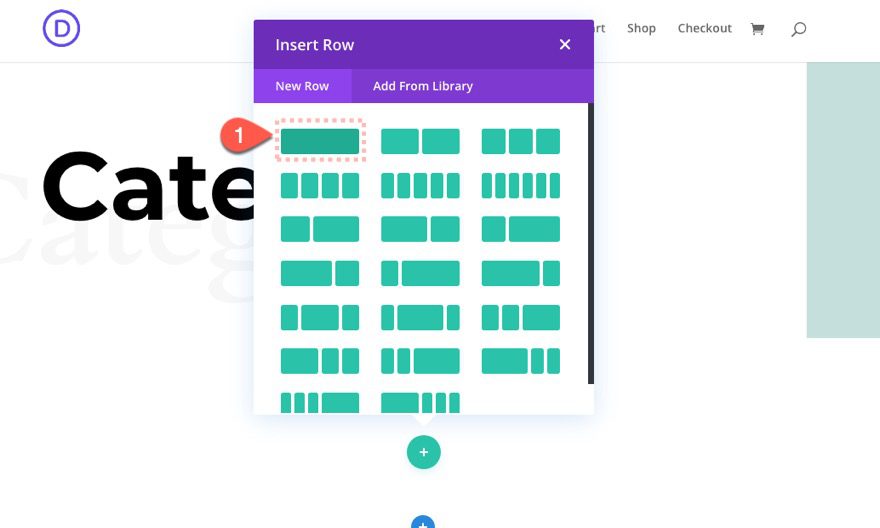This screenshot has width=880, height=528.
Task: Select the two narrow then wide layout
Action: tap(520, 318)
